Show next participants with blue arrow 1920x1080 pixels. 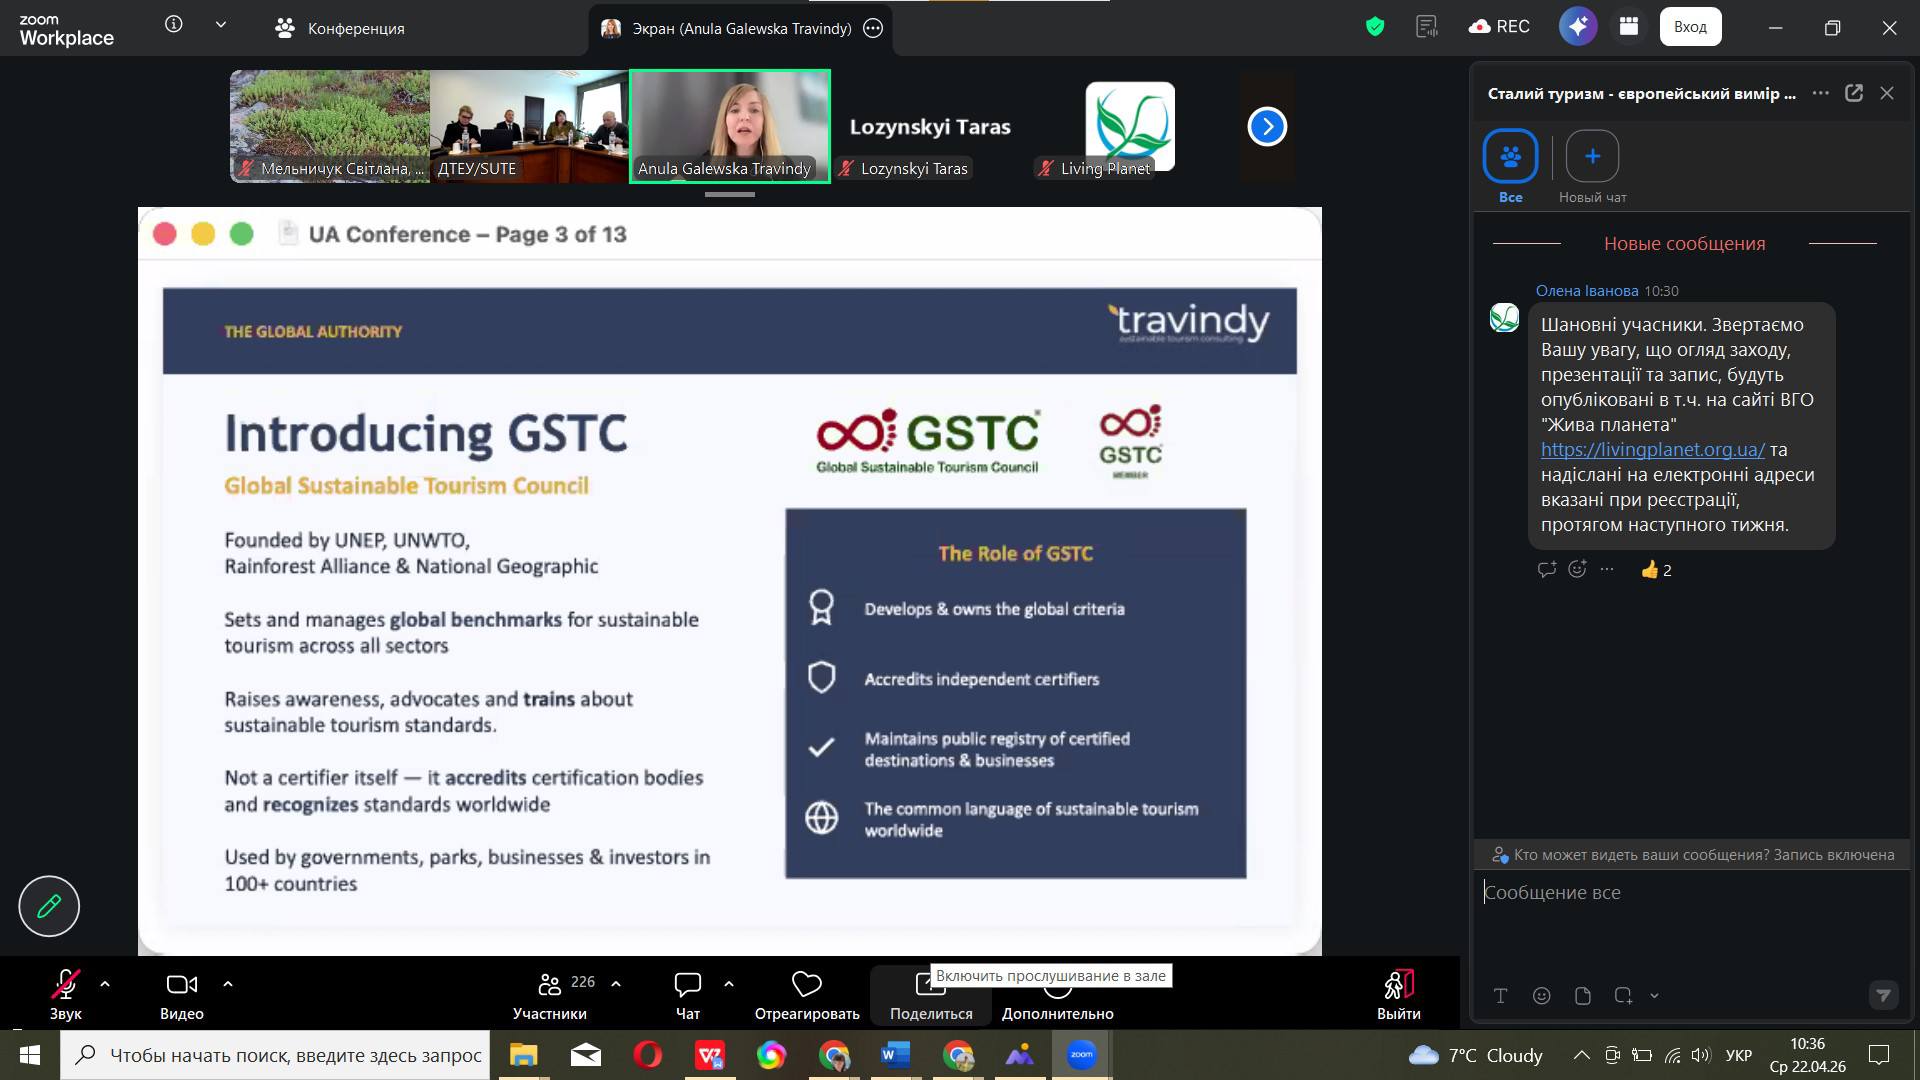(x=1267, y=126)
